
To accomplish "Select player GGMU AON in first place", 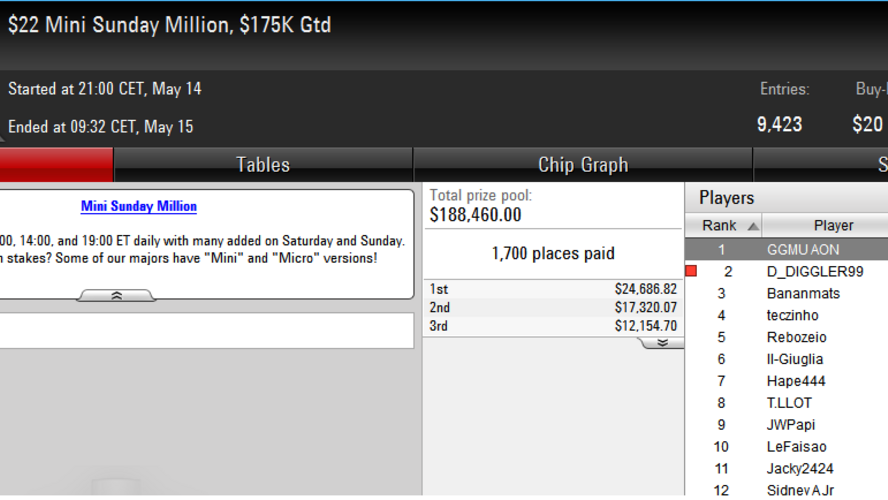I will click(x=803, y=249).
